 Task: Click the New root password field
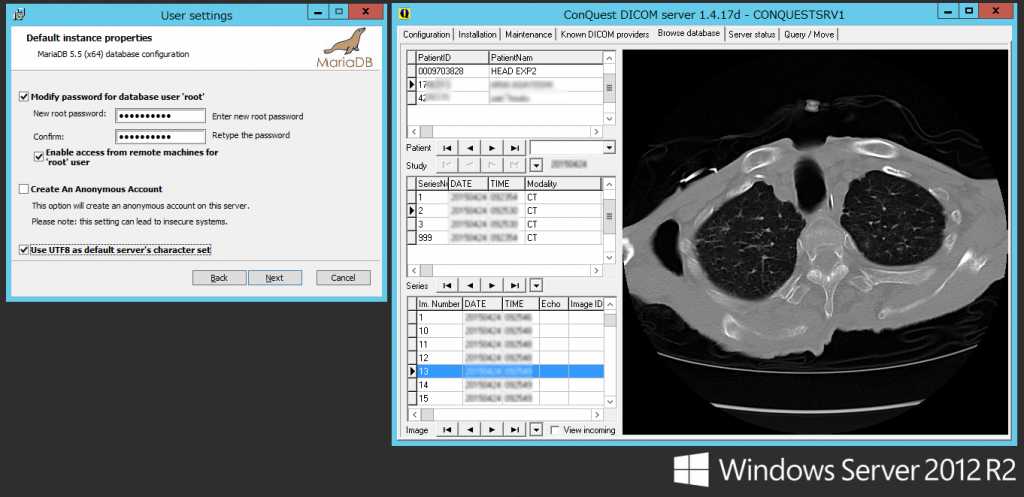pyautogui.click(x=161, y=116)
